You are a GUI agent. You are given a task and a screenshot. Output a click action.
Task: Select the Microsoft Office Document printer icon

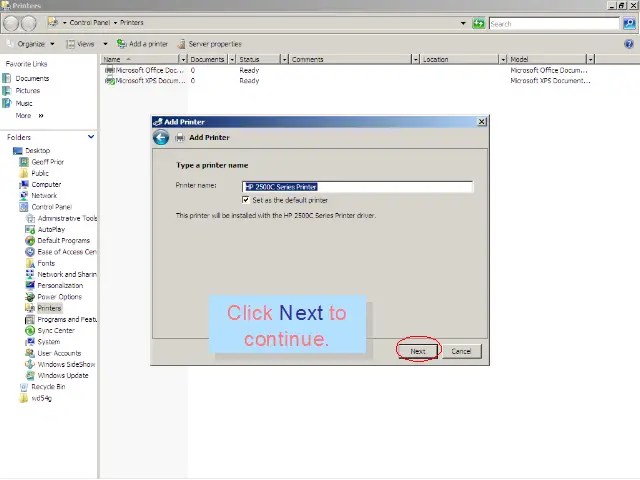(x=109, y=70)
